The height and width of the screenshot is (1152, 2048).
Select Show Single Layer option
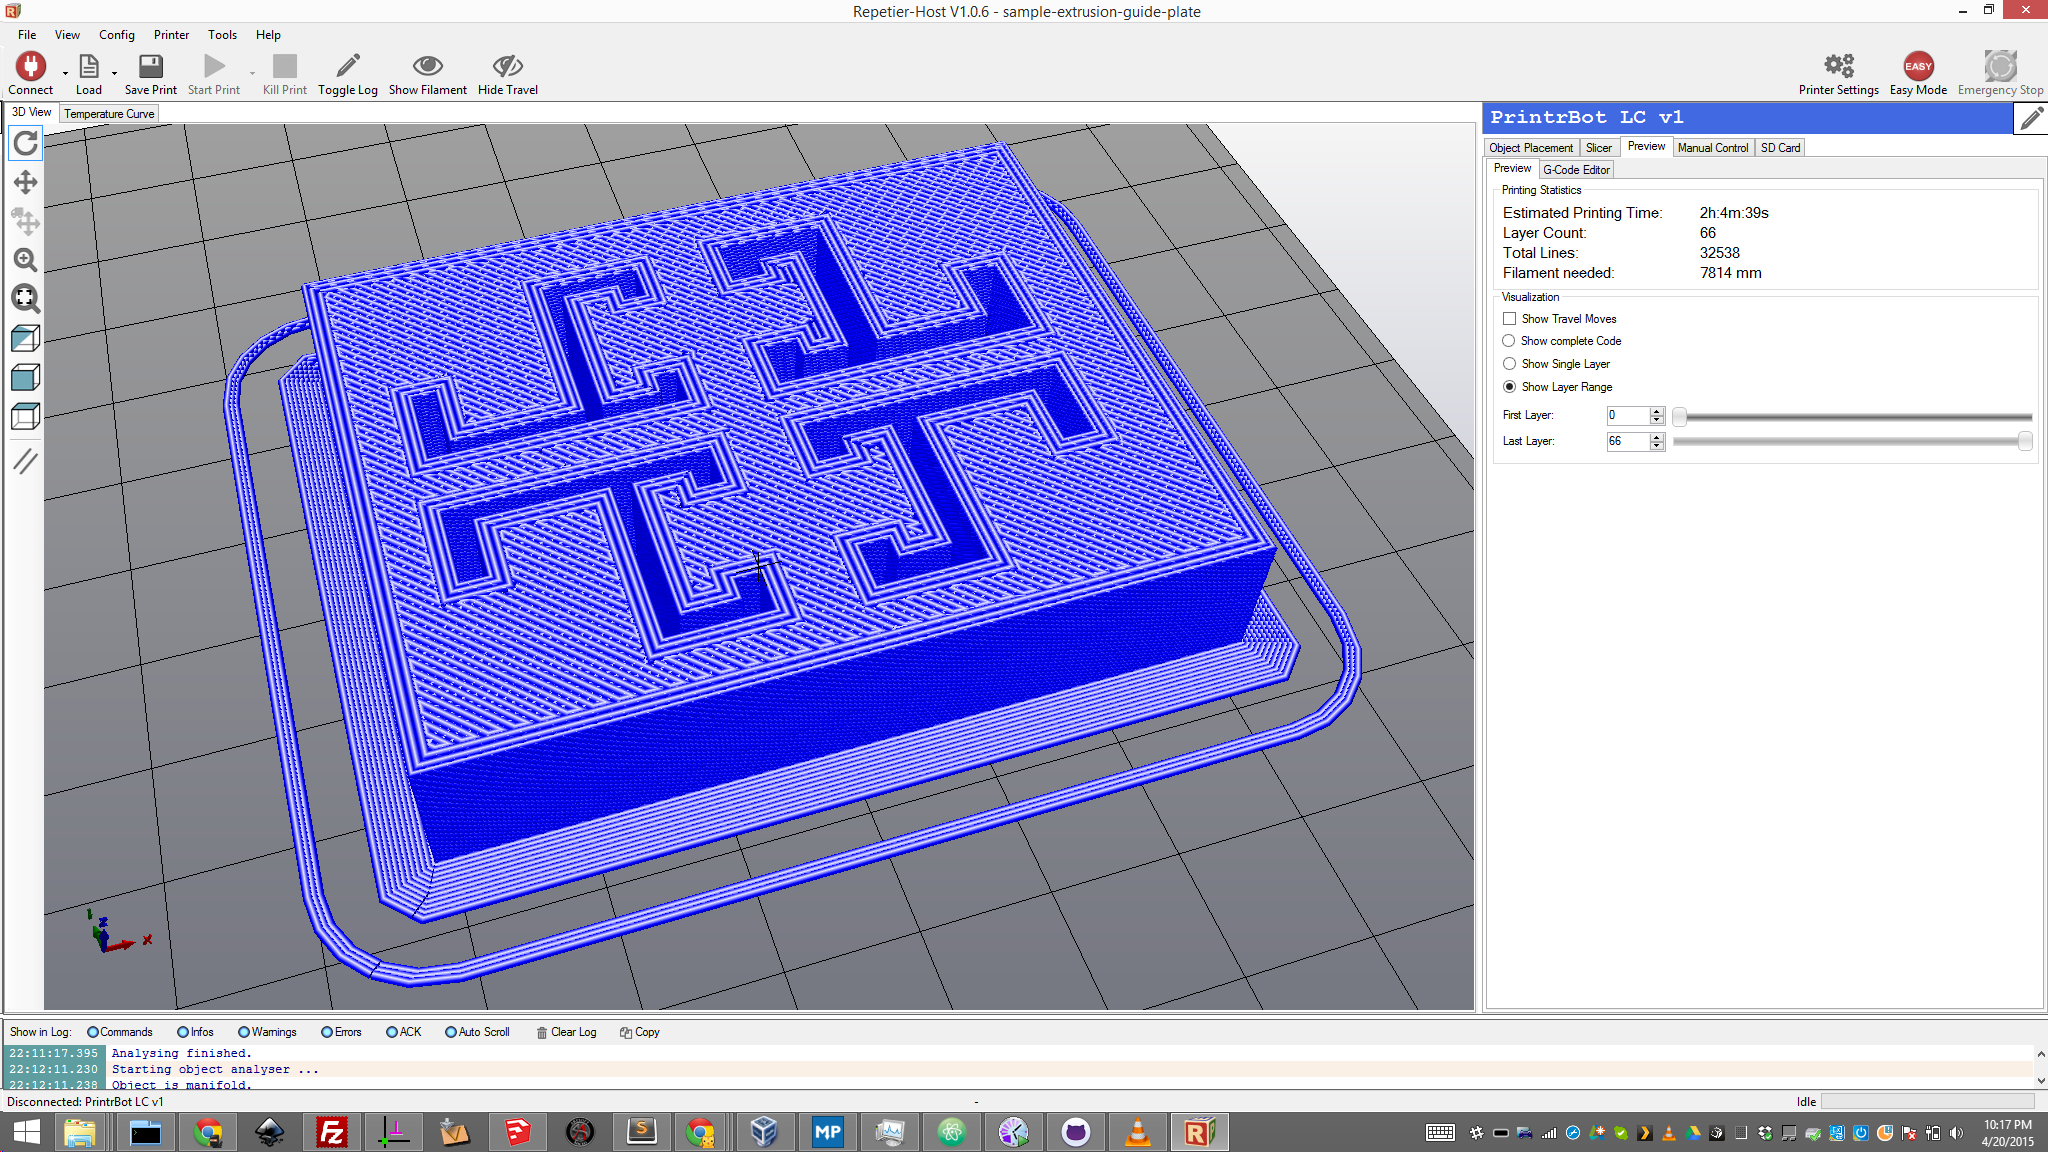click(x=1509, y=364)
